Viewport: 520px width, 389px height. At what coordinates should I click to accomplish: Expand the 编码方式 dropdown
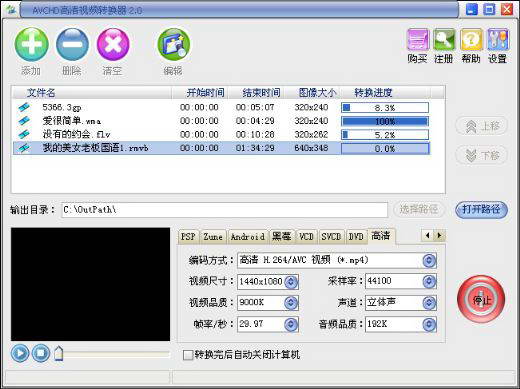429,260
